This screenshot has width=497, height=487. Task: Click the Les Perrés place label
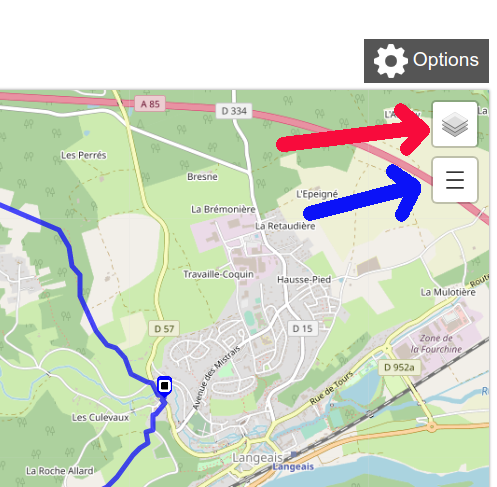click(84, 155)
